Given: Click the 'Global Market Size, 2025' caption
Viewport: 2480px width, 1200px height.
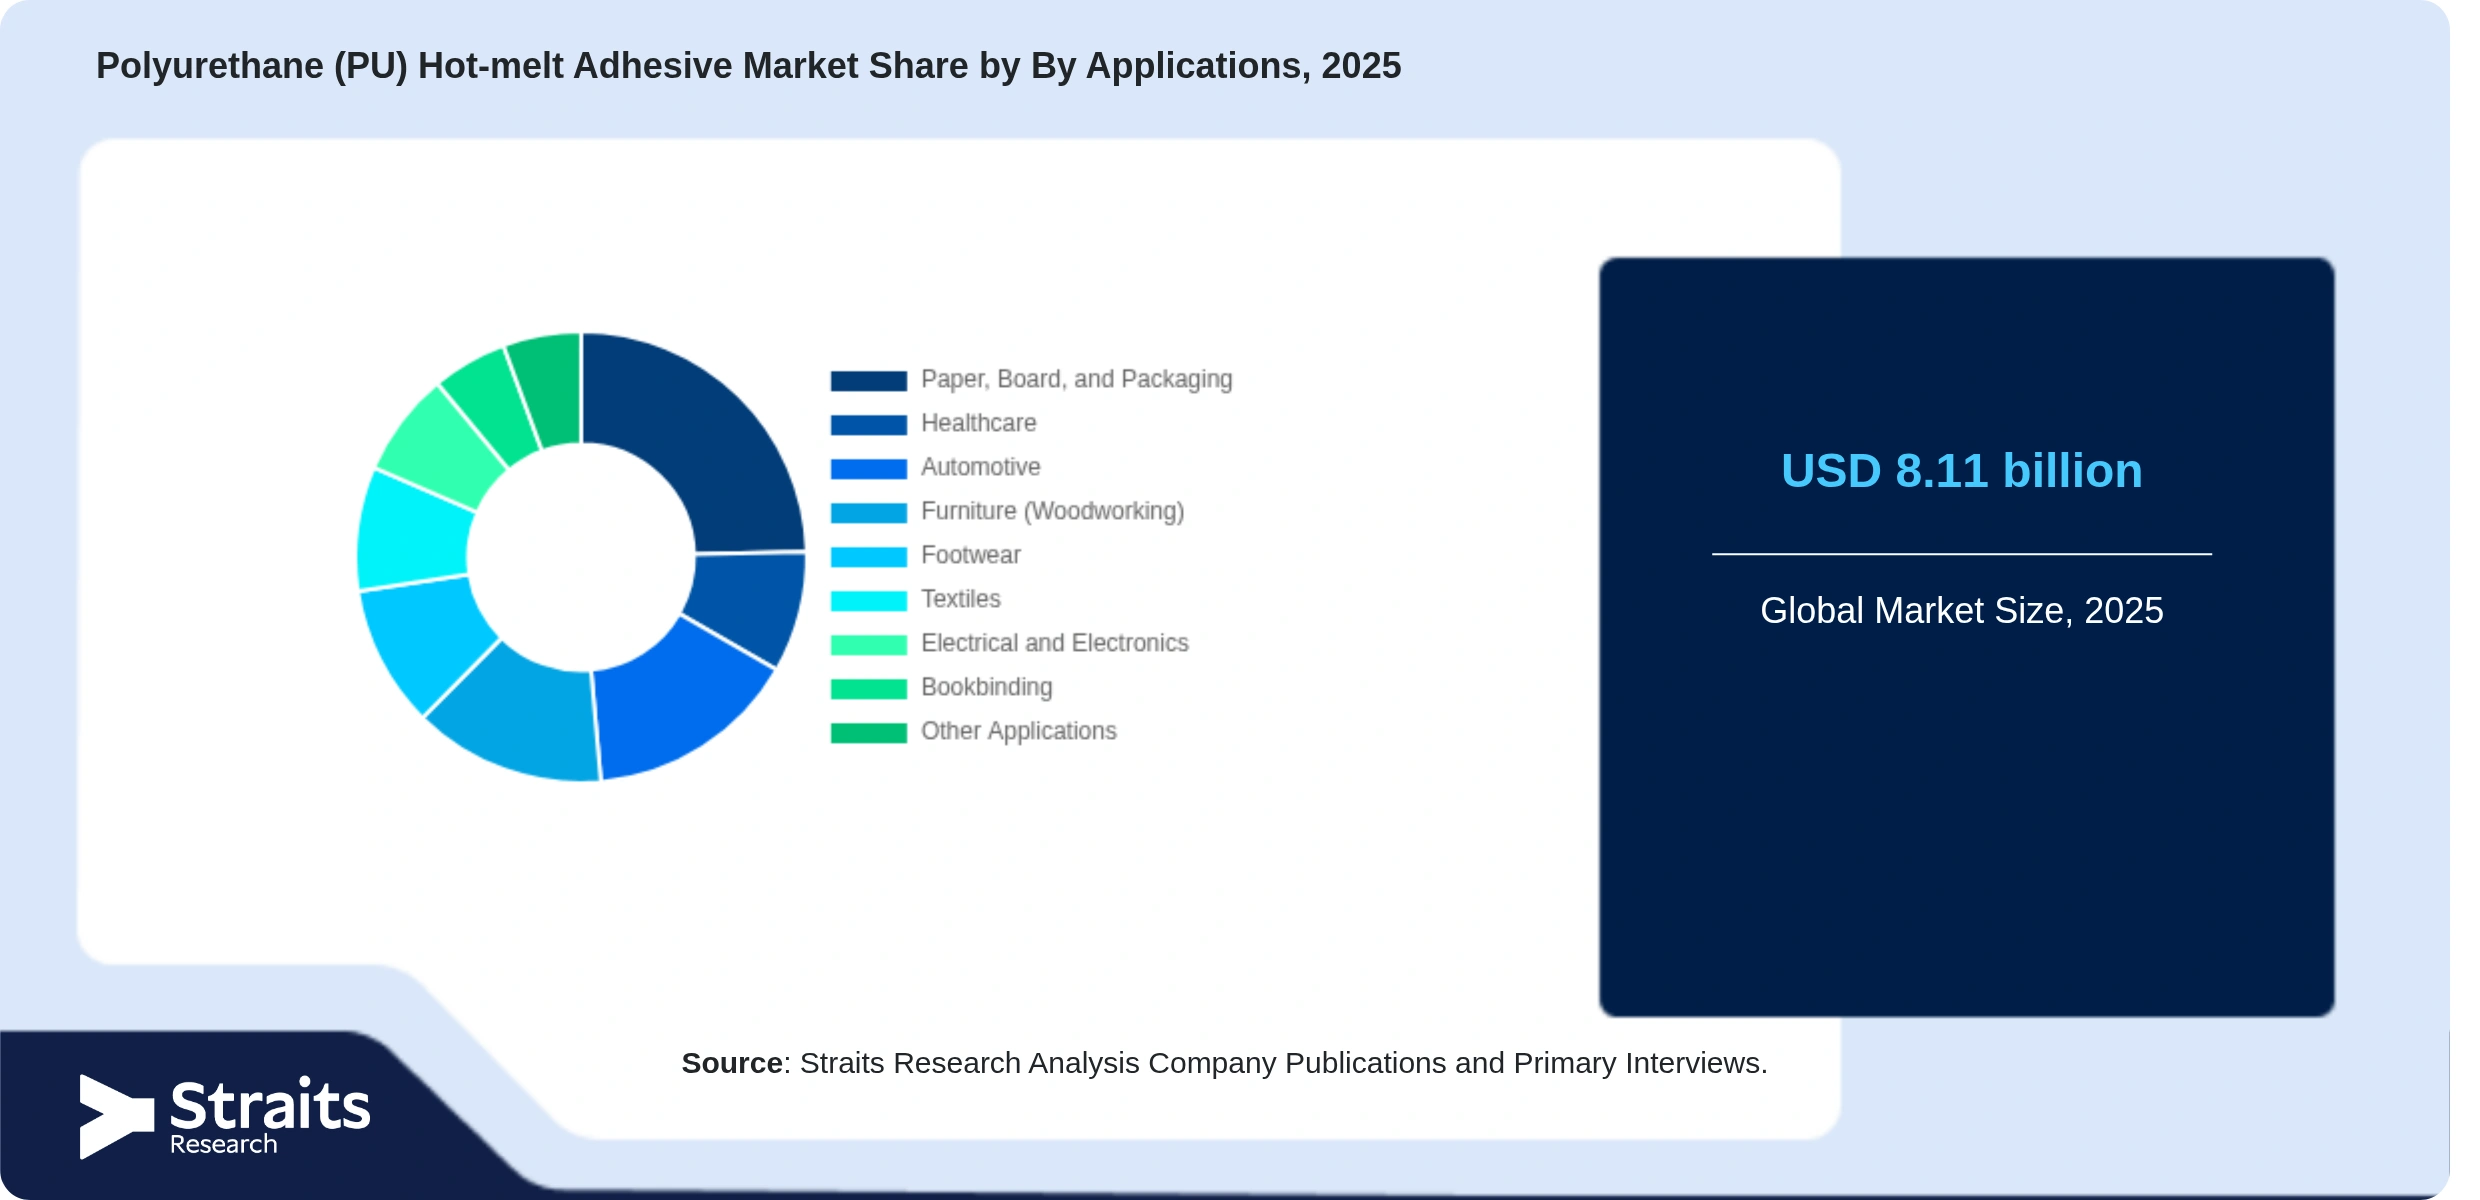Looking at the screenshot, I should (x=1961, y=610).
